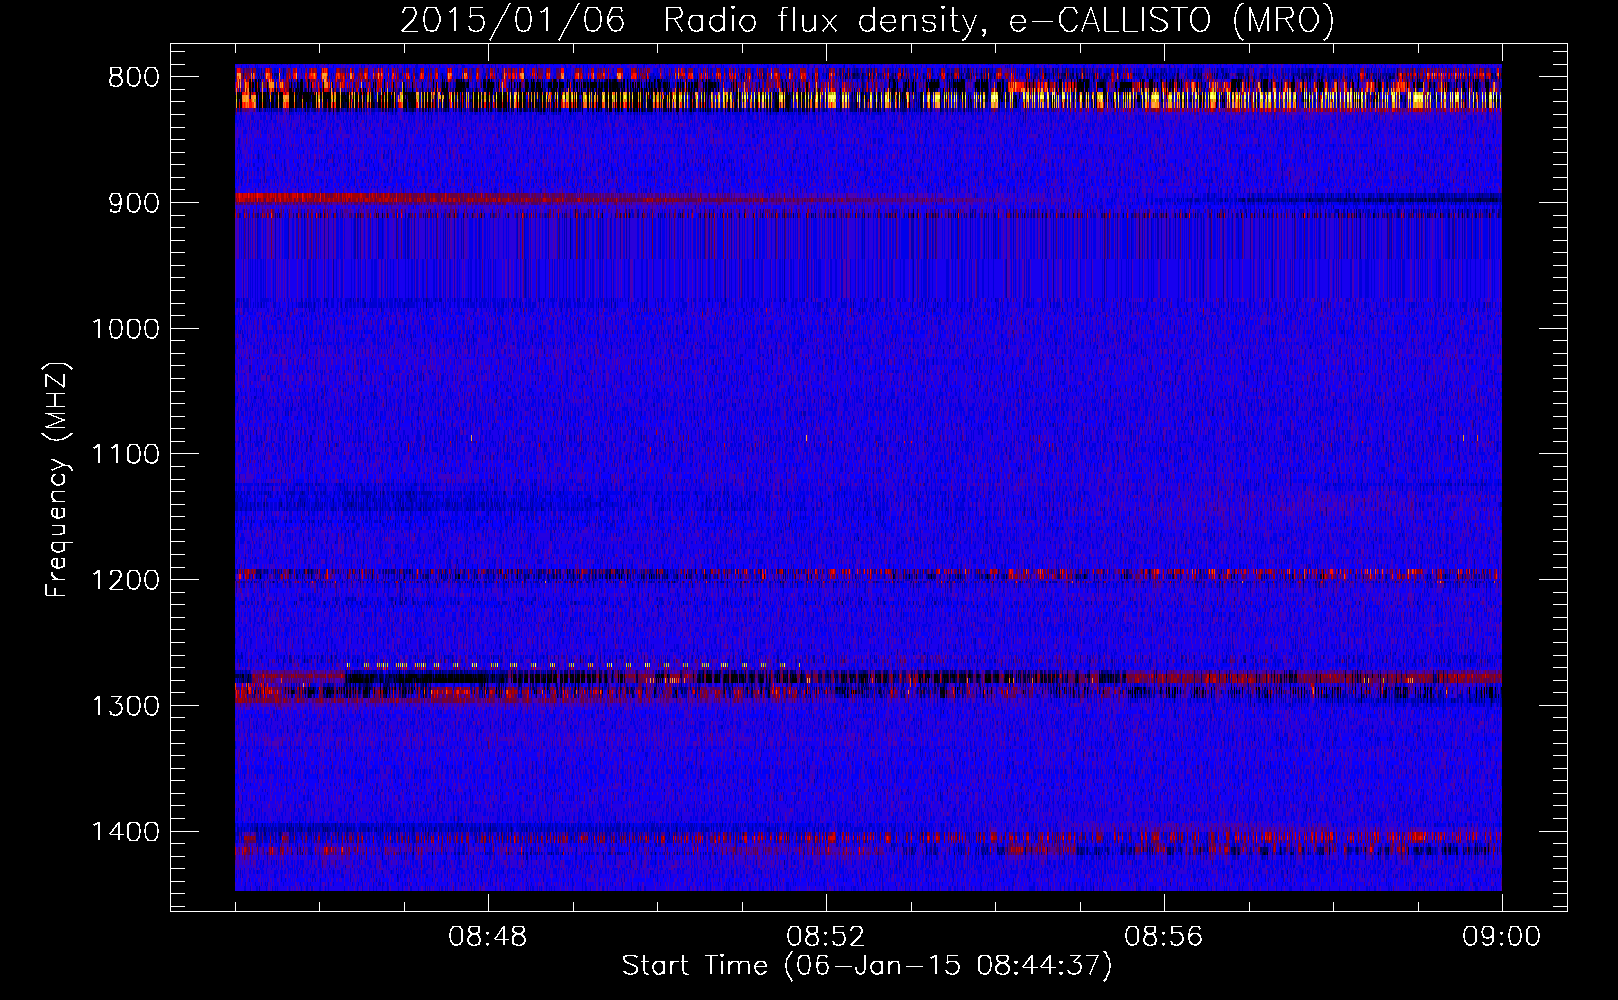1618x1000 pixels.
Task: Click the 09:00 time tick label
Action: tap(1502, 937)
